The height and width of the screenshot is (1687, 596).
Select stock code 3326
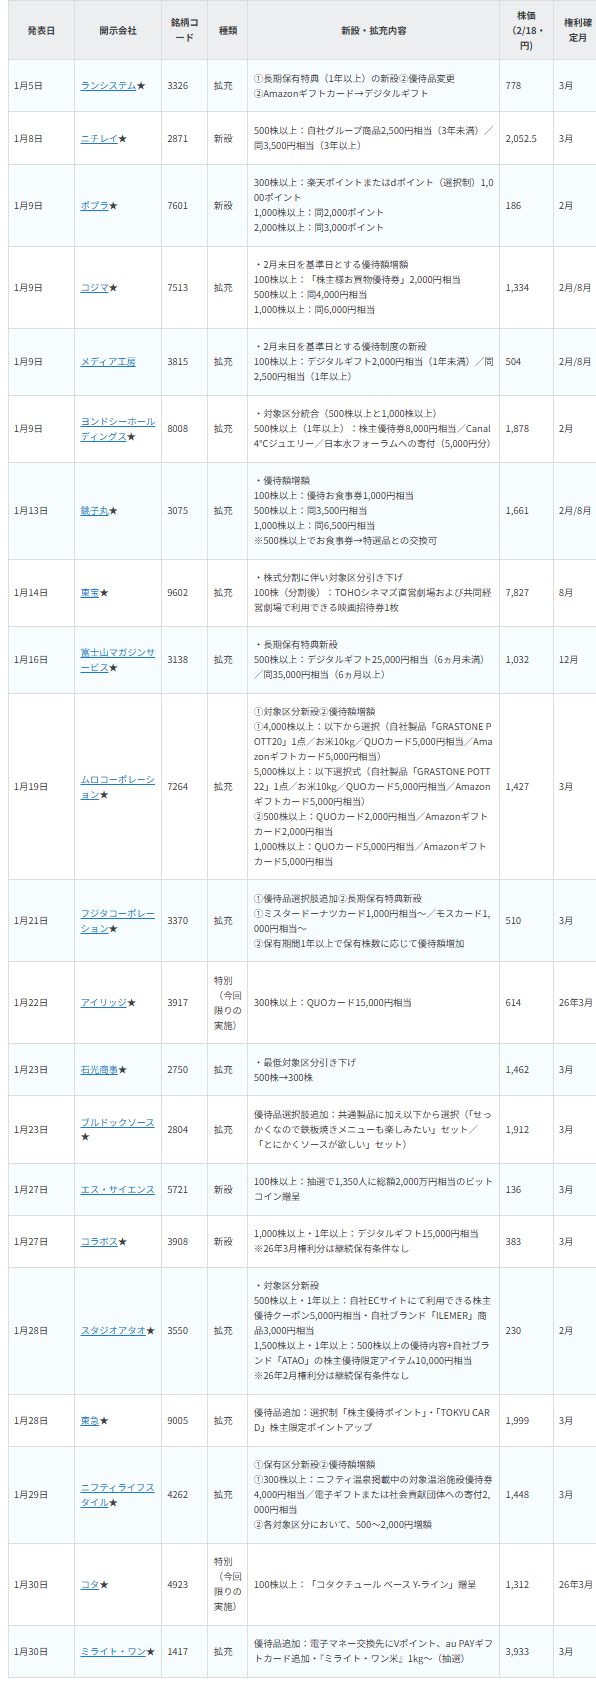coord(178,86)
